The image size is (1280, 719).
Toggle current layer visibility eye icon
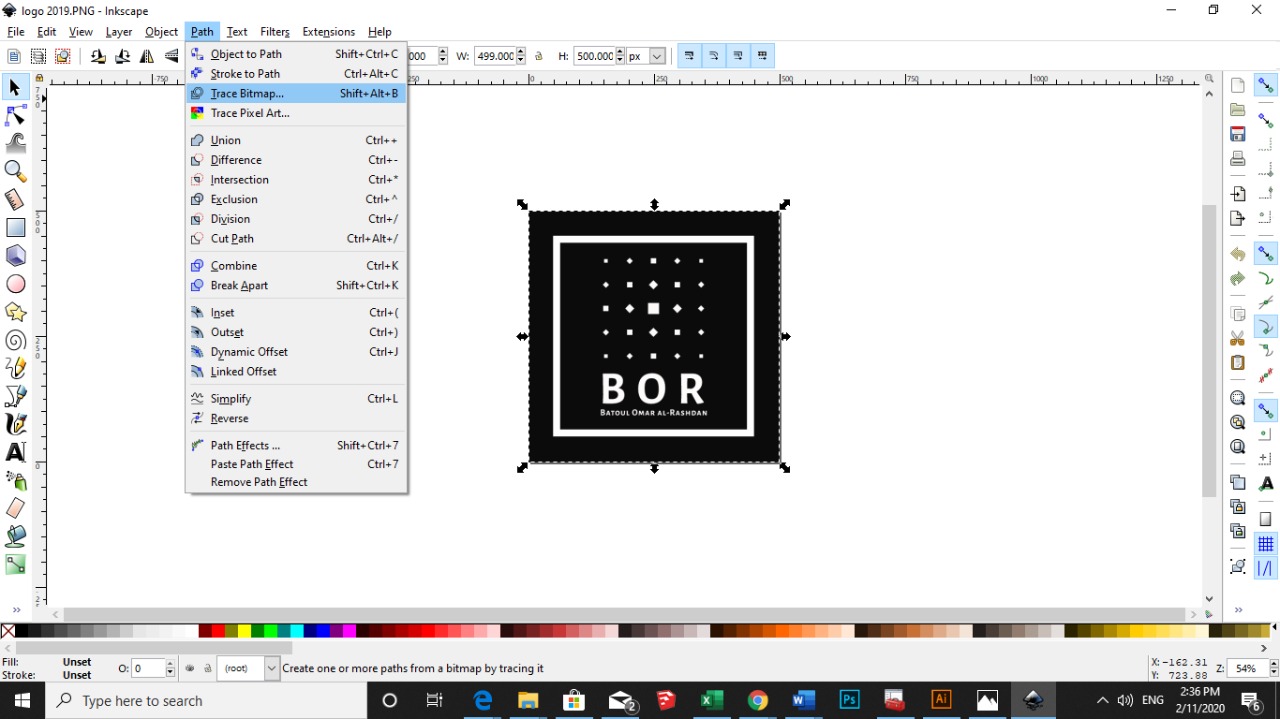(x=190, y=668)
